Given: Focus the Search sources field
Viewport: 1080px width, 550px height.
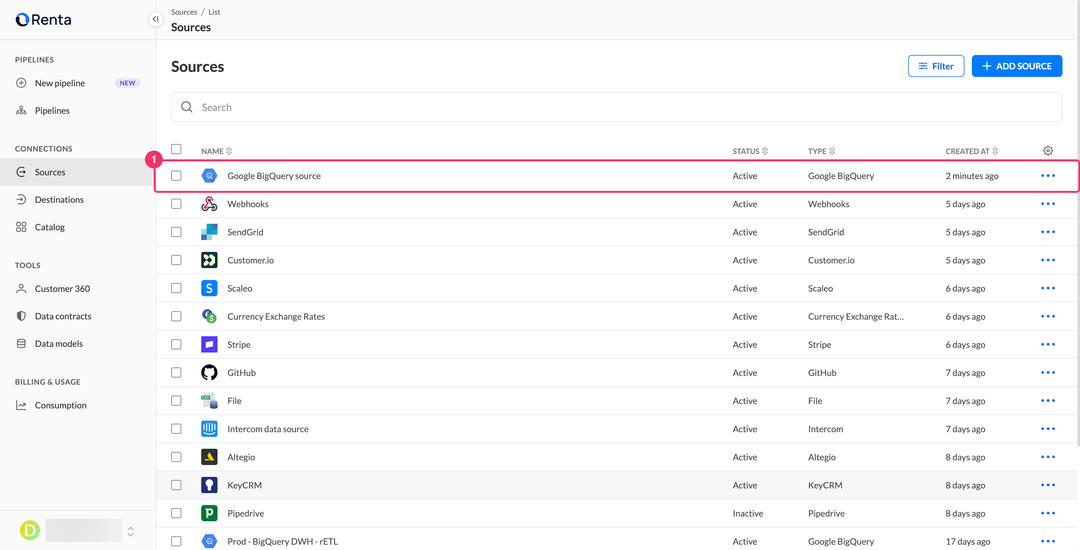Looking at the screenshot, I should [x=616, y=107].
